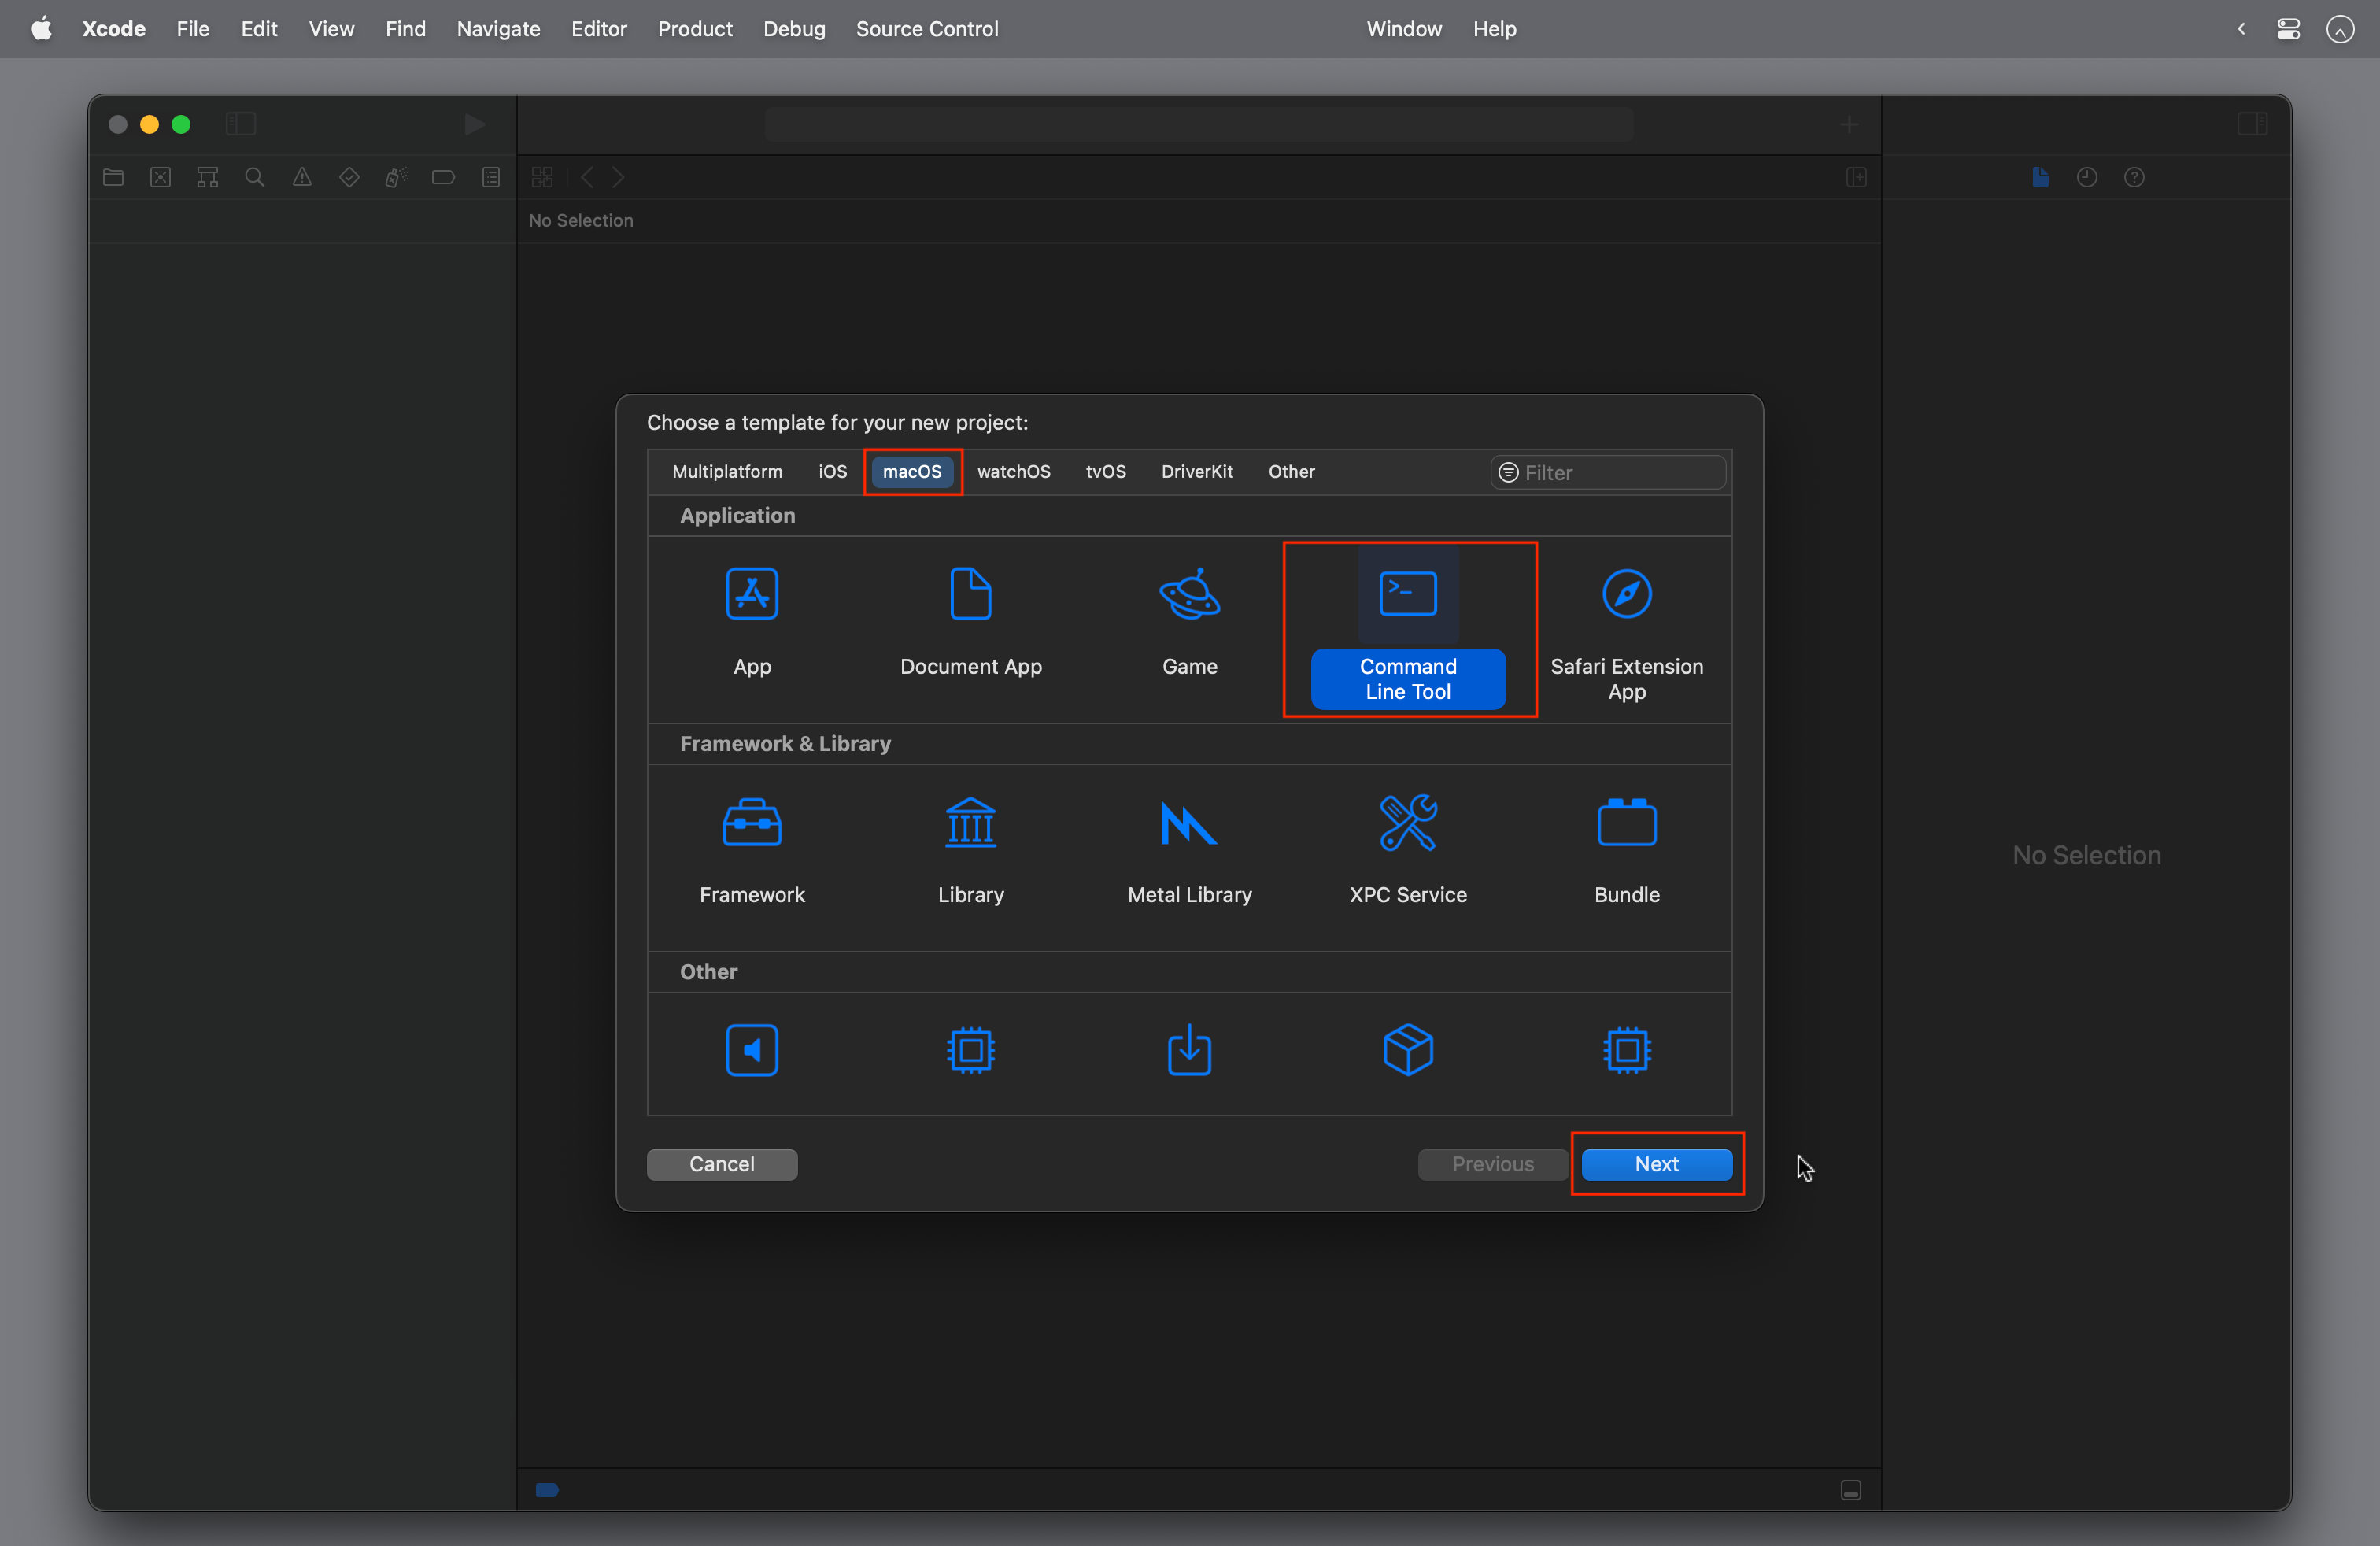Select the XPC Service template
This screenshot has height=1546, width=2380.
(x=1408, y=850)
